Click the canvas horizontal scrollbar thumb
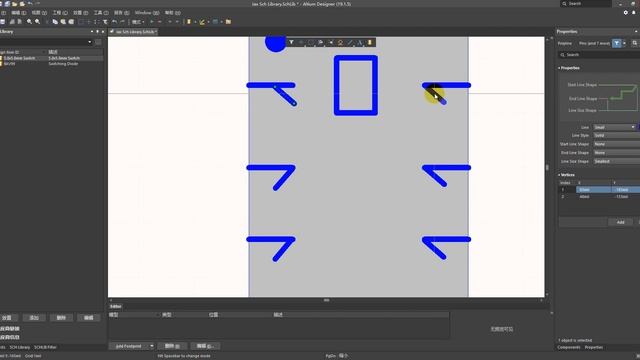Image resolution: width=640 pixels, height=360 pixels. [326, 300]
